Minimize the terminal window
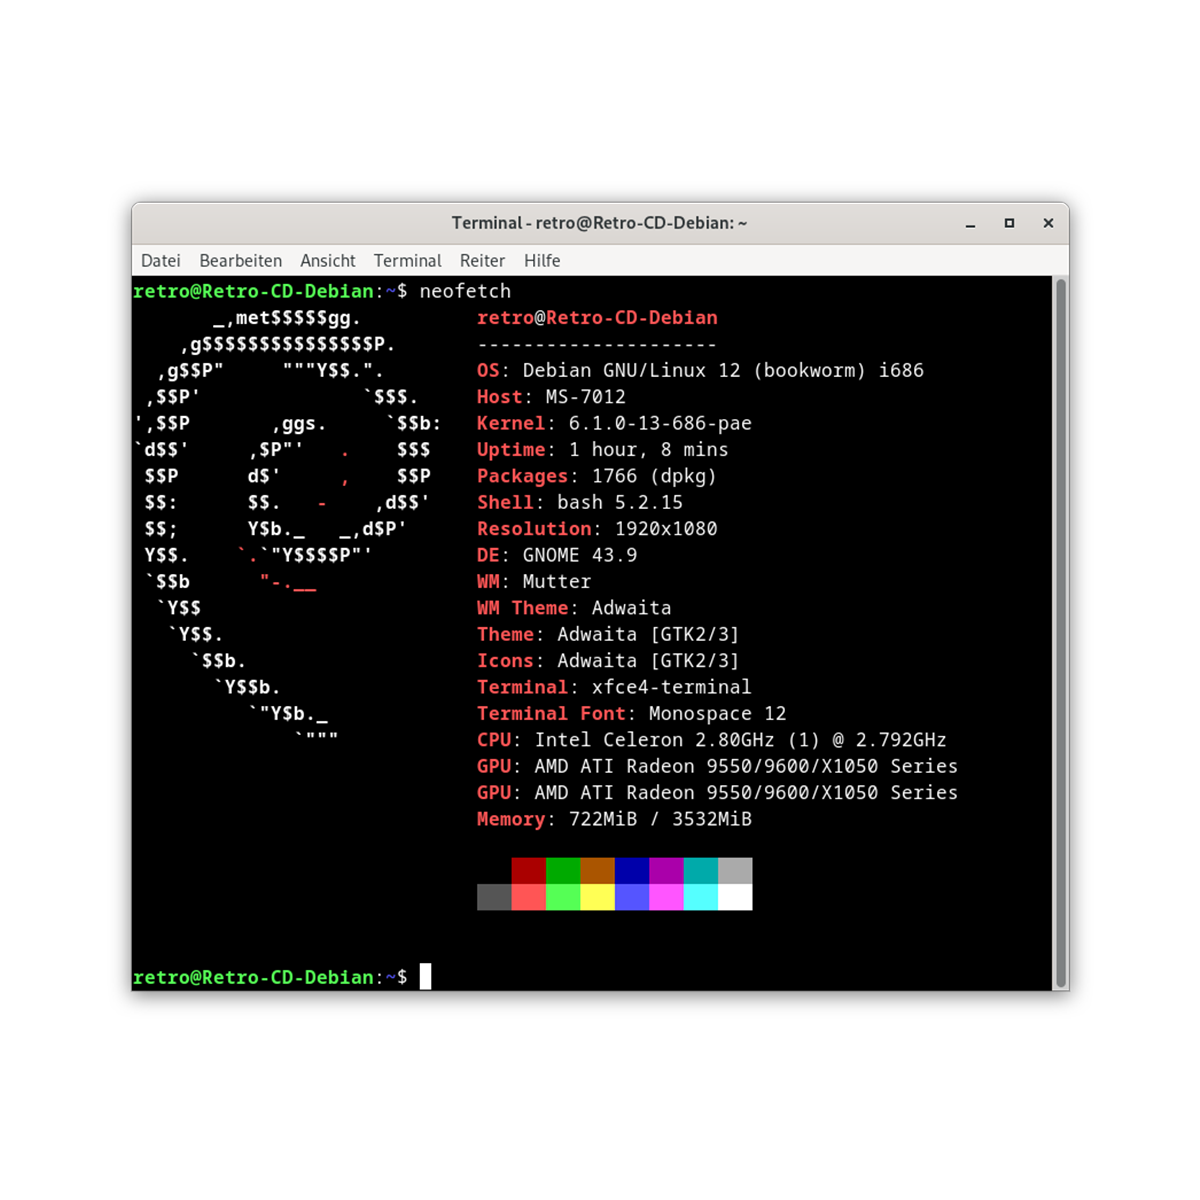Screen dimensions: 1200x1200 tap(970, 224)
